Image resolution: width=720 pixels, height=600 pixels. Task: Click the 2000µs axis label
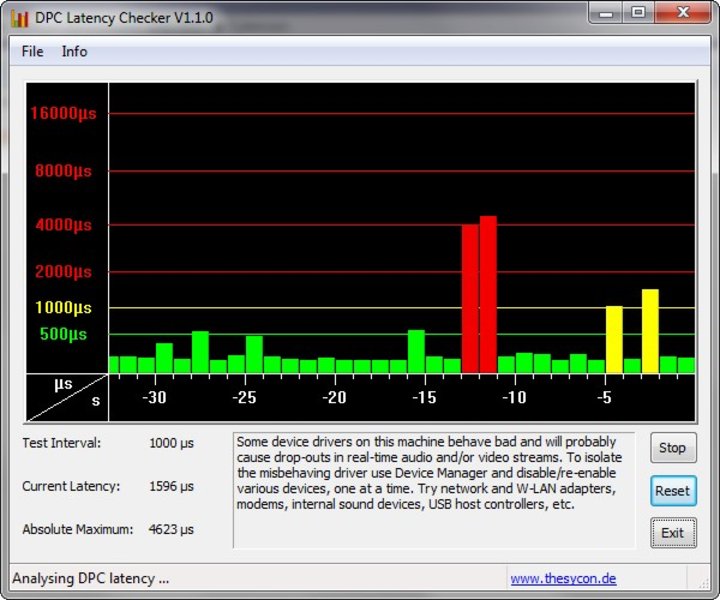pyautogui.click(x=63, y=271)
